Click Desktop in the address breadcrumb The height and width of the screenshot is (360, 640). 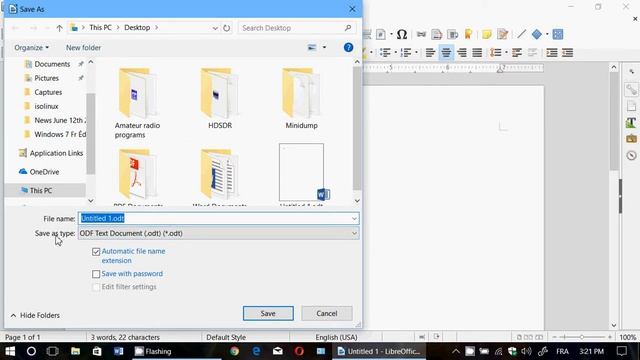137,27
